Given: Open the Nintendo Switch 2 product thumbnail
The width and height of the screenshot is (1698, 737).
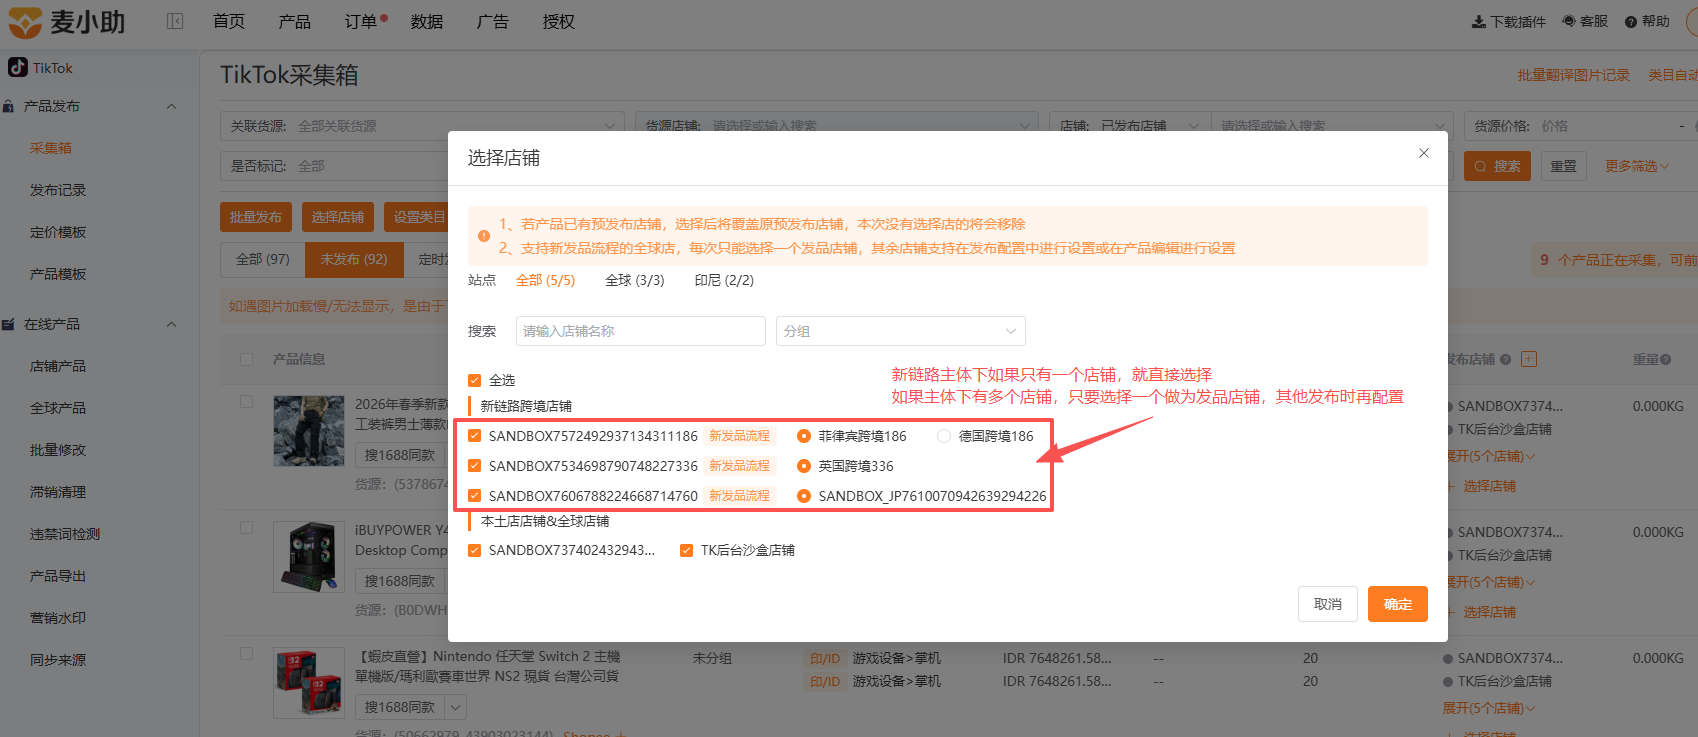Looking at the screenshot, I should (x=309, y=682).
